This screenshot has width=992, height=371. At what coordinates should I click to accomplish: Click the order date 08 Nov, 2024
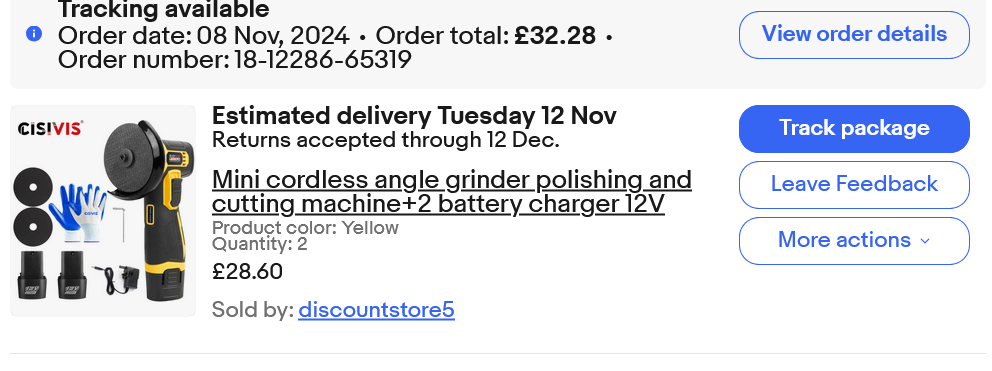point(273,36)
